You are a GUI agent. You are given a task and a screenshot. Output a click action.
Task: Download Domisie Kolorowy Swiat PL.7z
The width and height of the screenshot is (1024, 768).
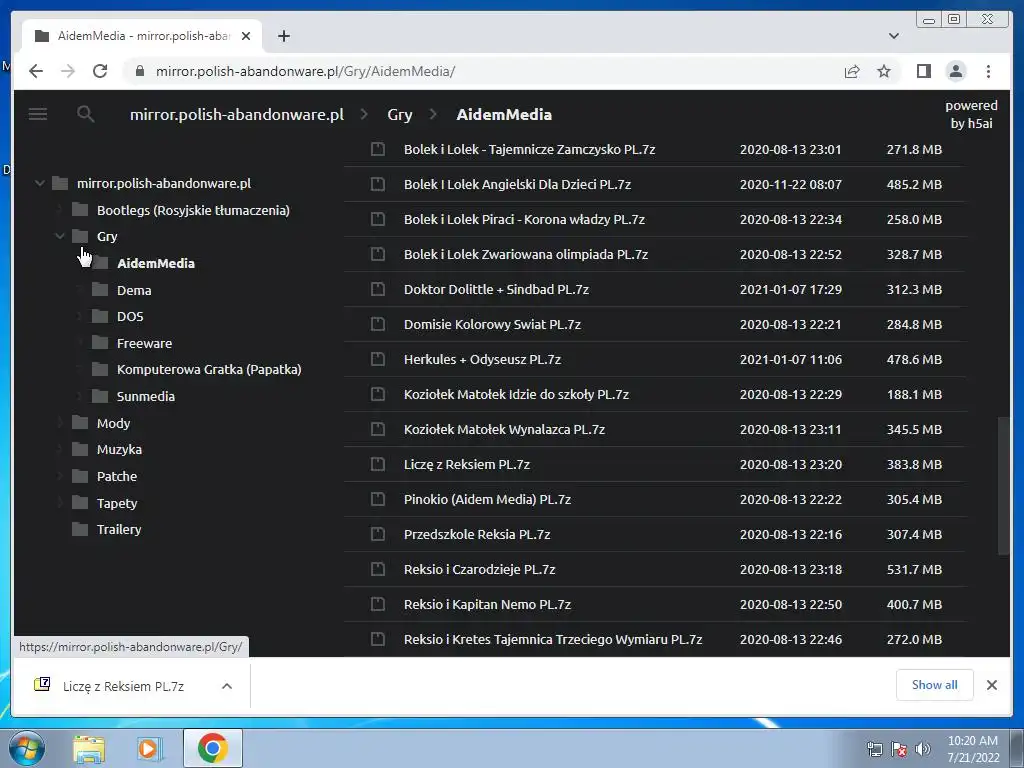(492, 324)
